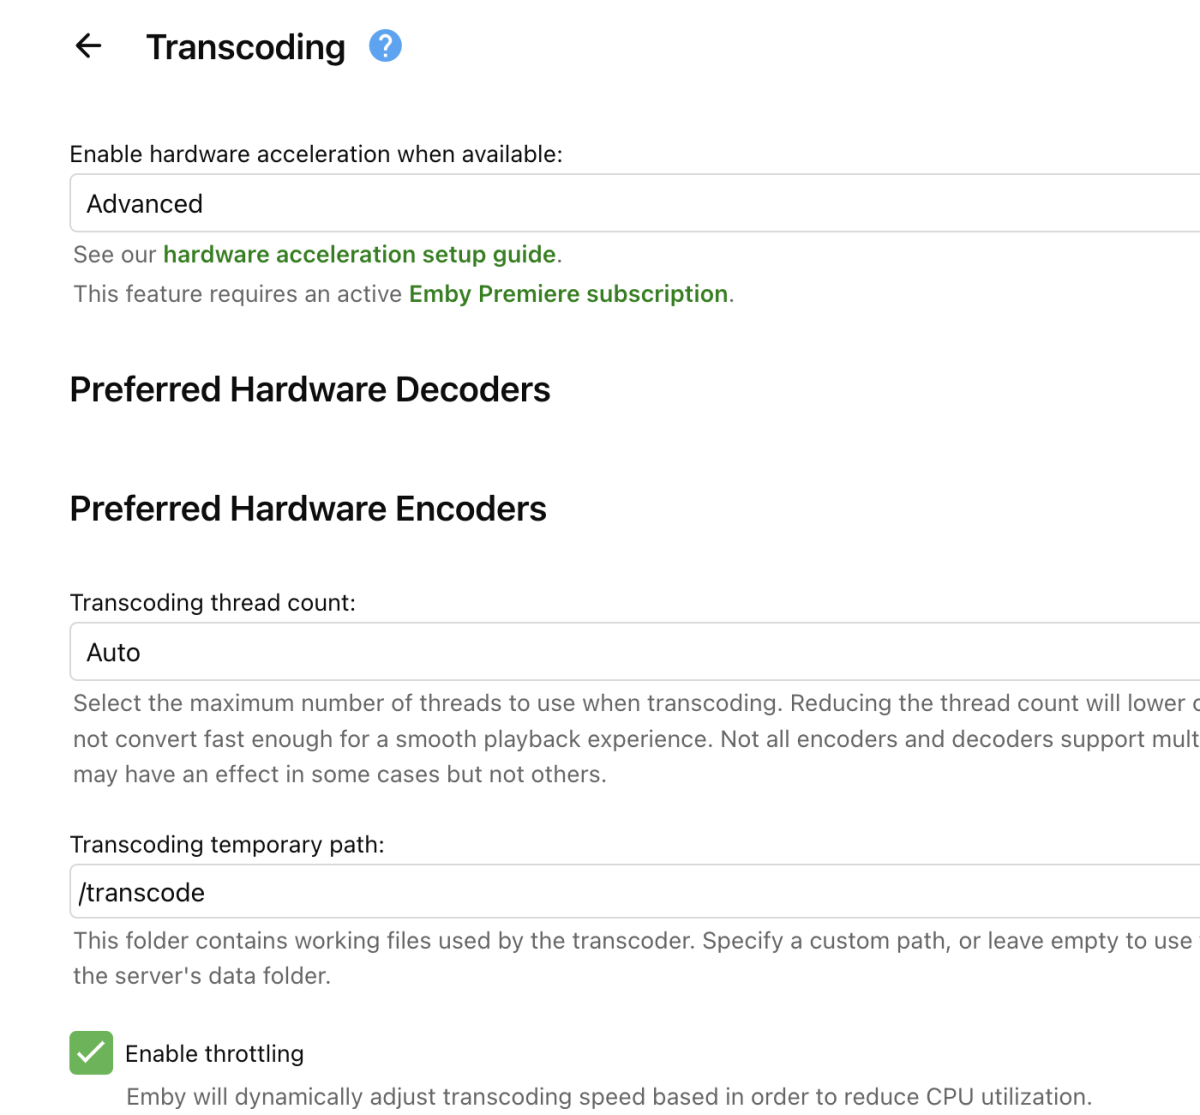This screenshot has height=1115, width=1200.
Task: Disable the Enable throttling checkbox
Action: (x=91, y=1053)
